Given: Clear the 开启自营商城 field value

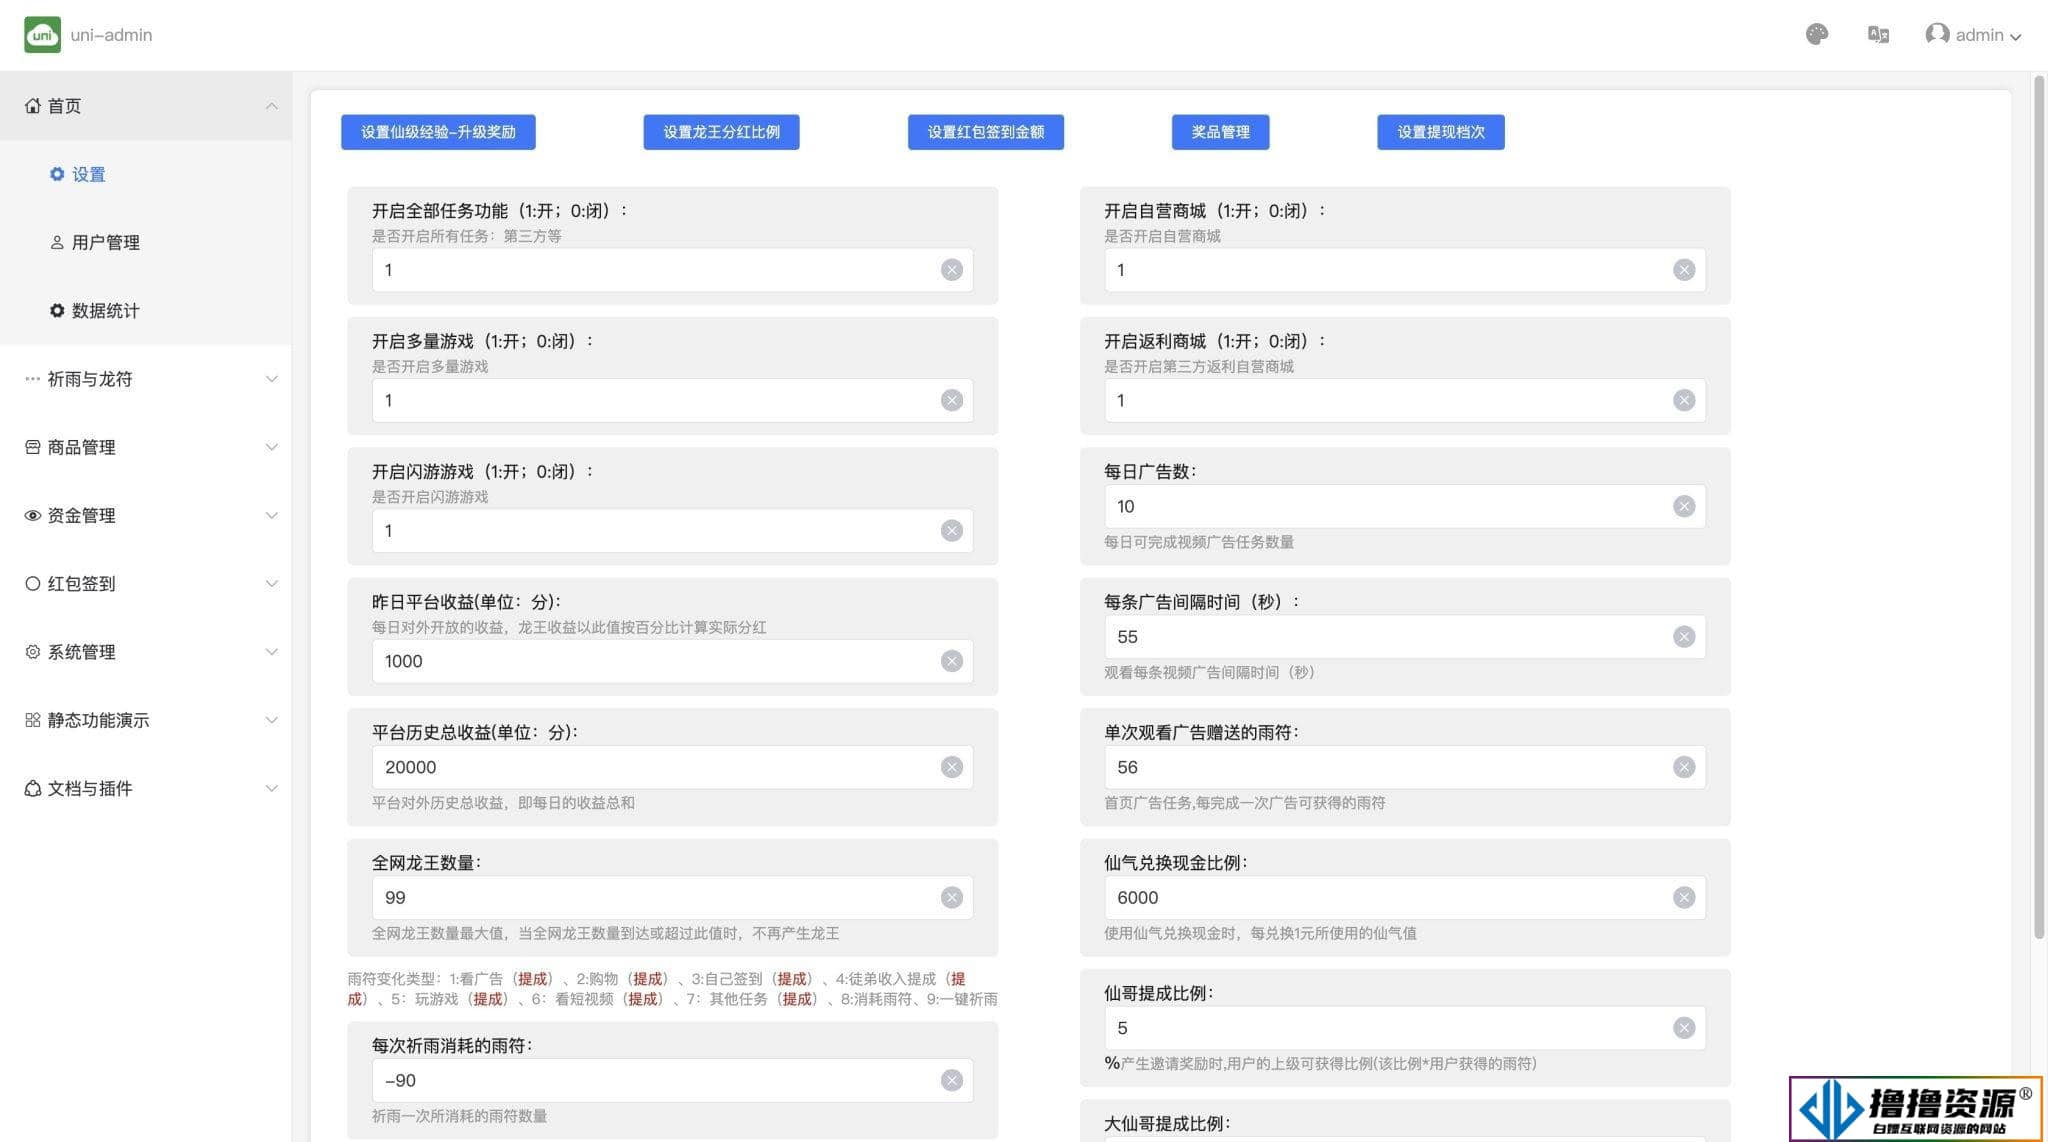Looking at the screenshot, I should tap(1684, 270).
